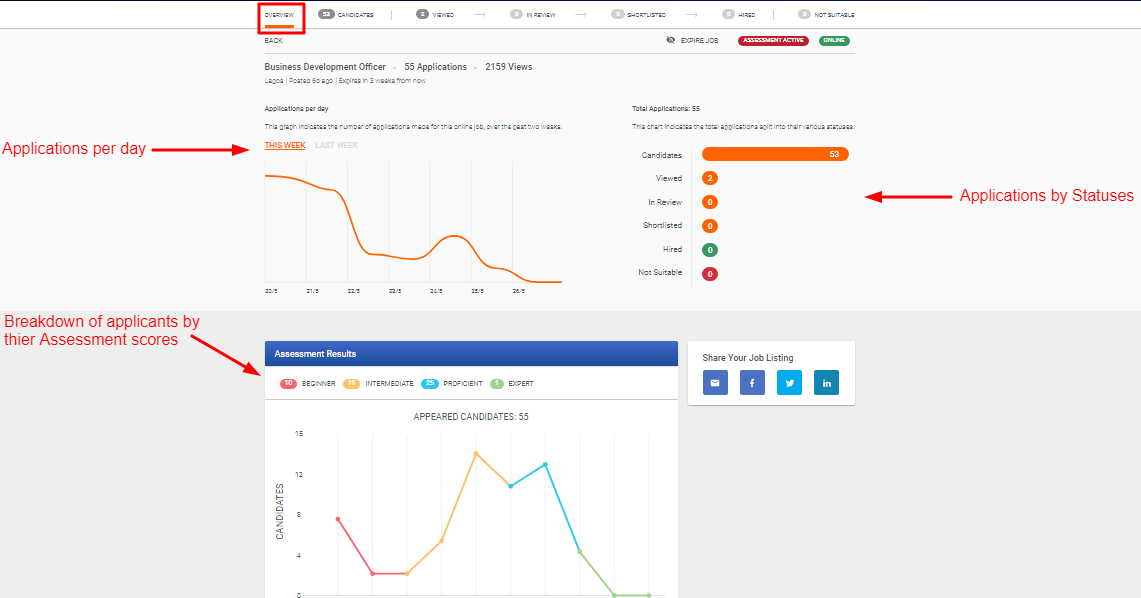Open the In Review tab
The height and width of the screenshot is (598, 1141).
coord(533,15)
